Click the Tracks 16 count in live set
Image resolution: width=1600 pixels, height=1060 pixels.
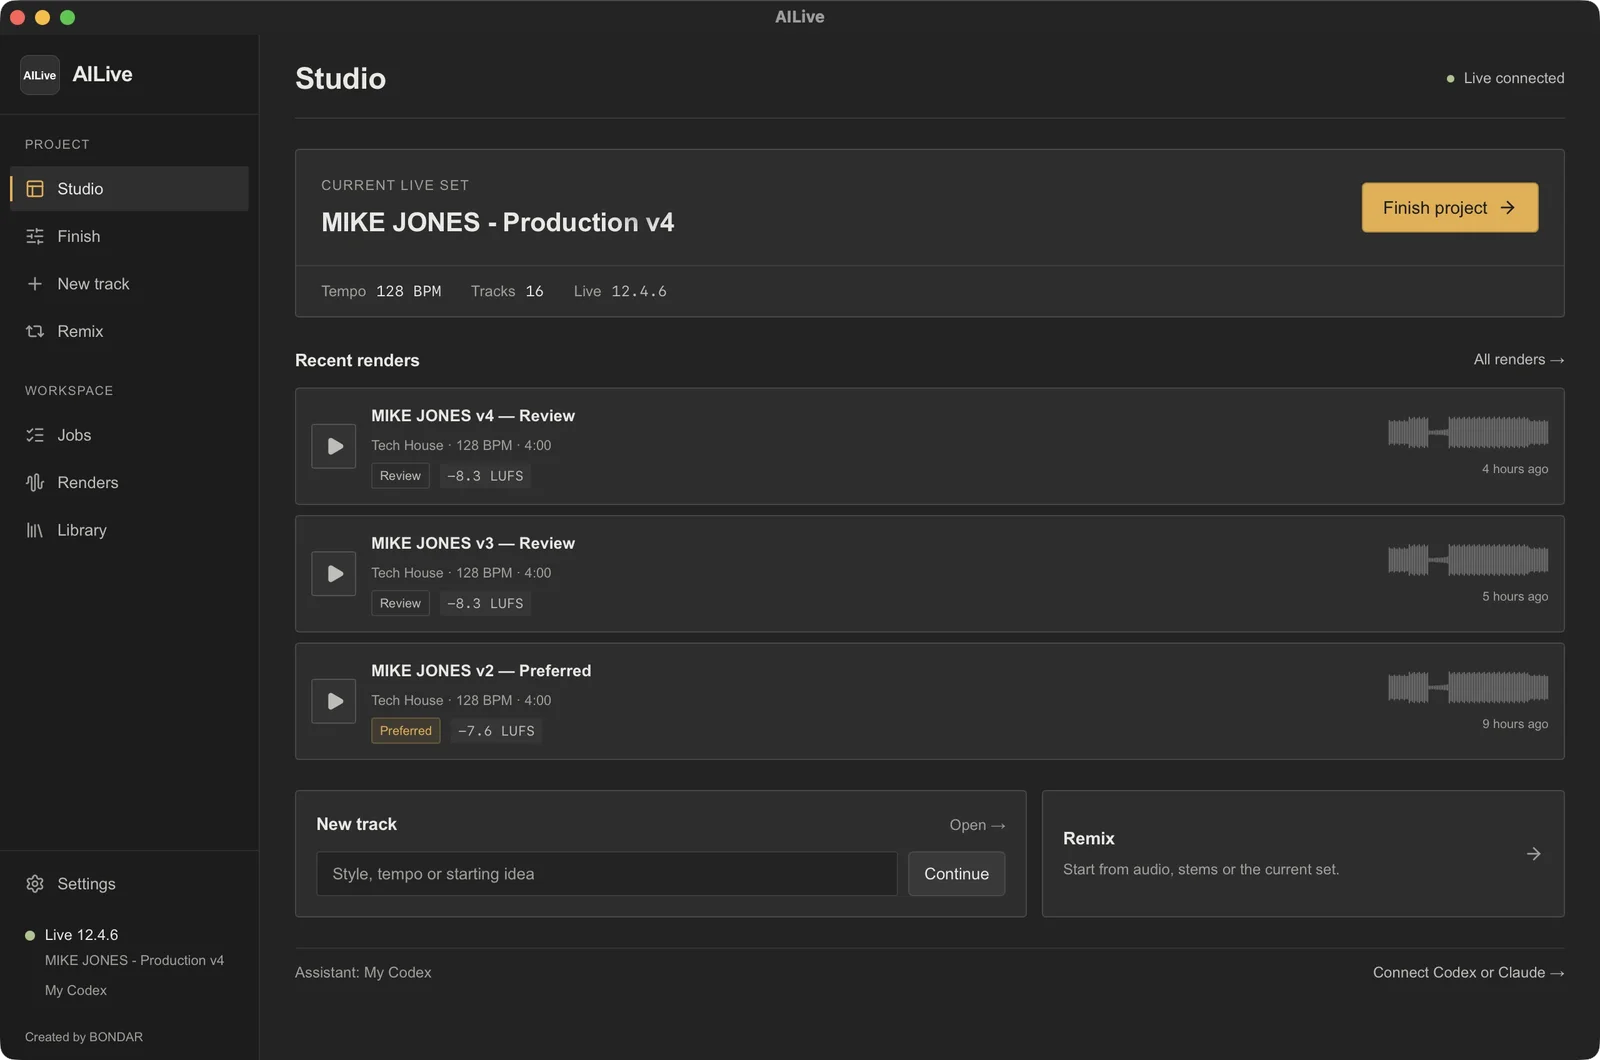507,292
